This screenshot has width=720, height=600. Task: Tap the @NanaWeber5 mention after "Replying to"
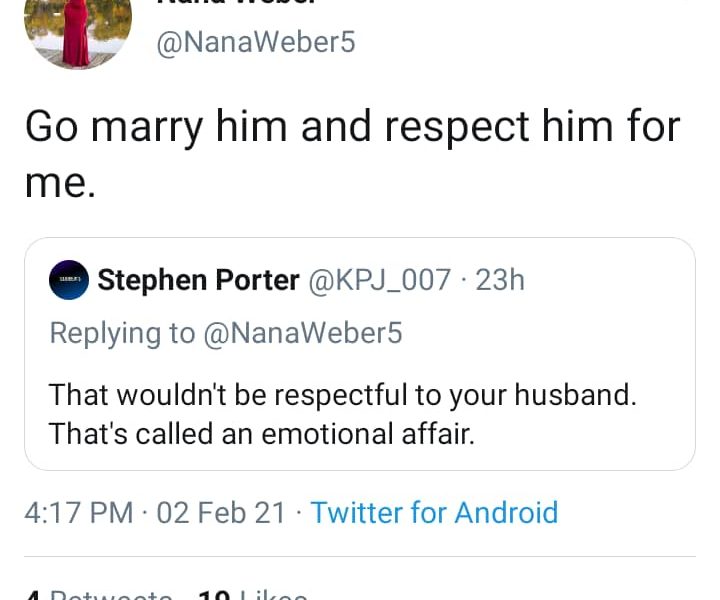click(x=303, y=333)
